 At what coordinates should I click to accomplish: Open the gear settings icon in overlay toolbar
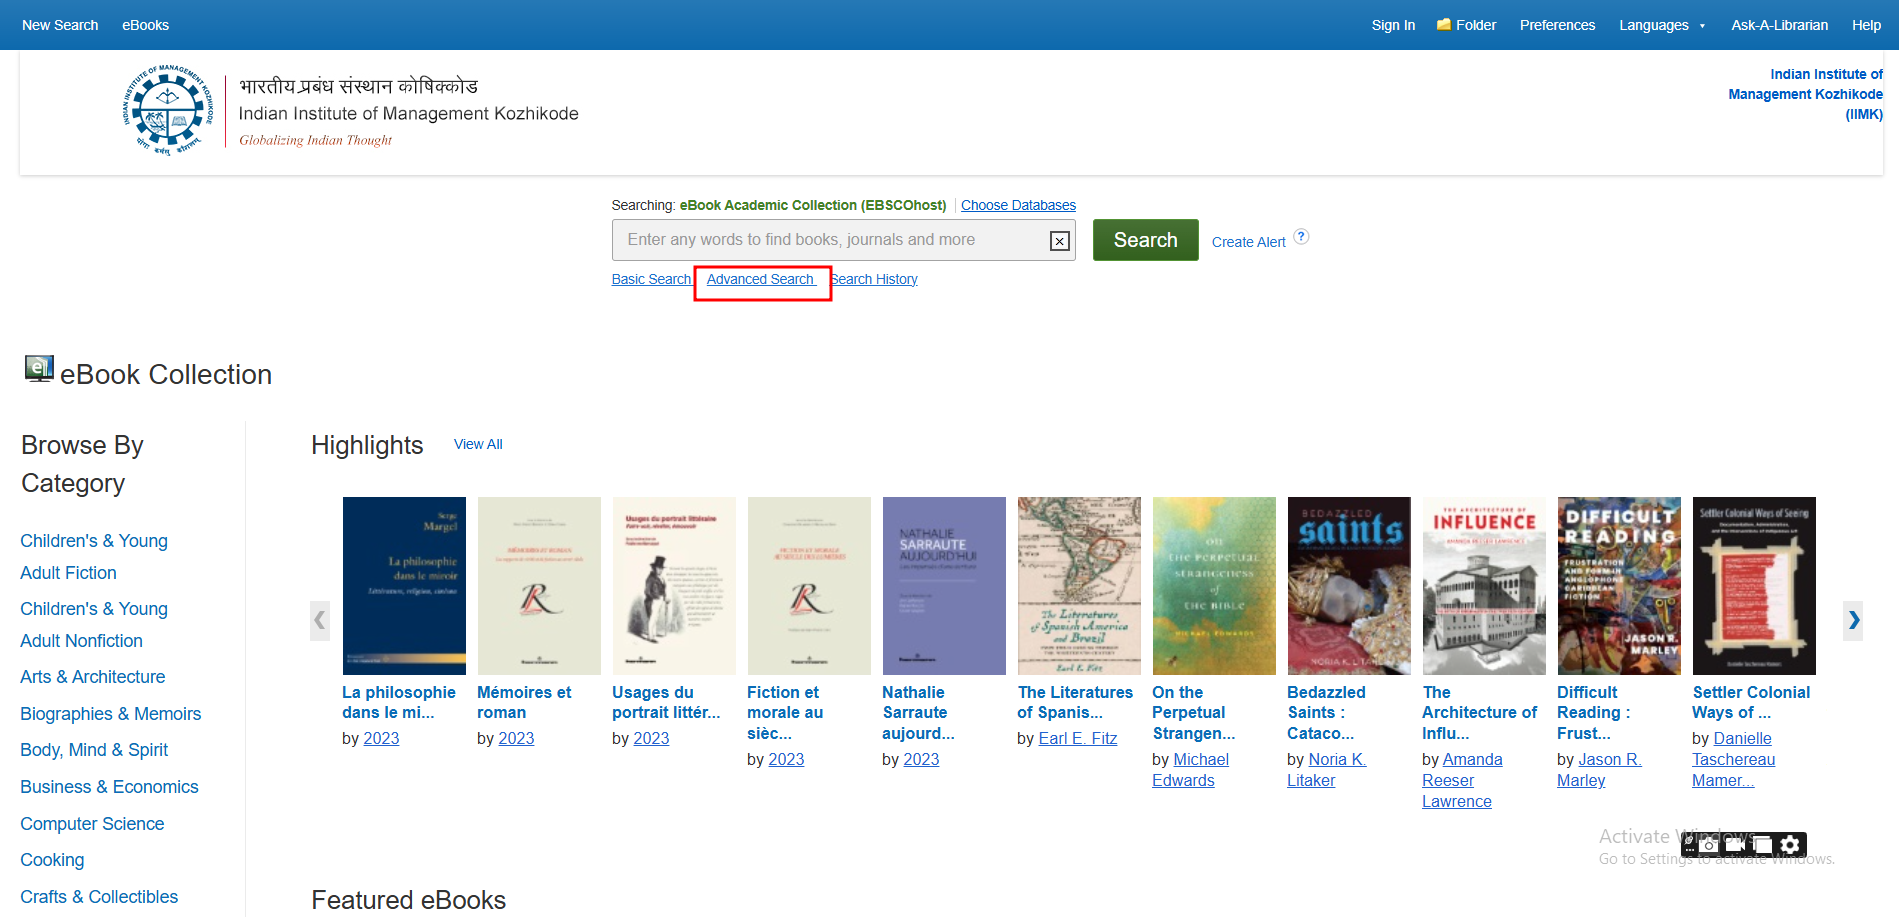[1790, 845]
